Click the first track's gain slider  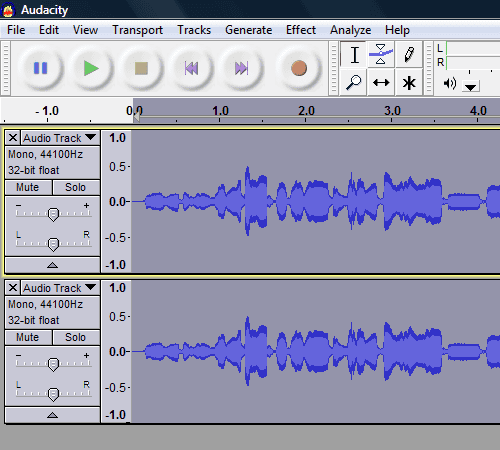click(x=53, y=214)
